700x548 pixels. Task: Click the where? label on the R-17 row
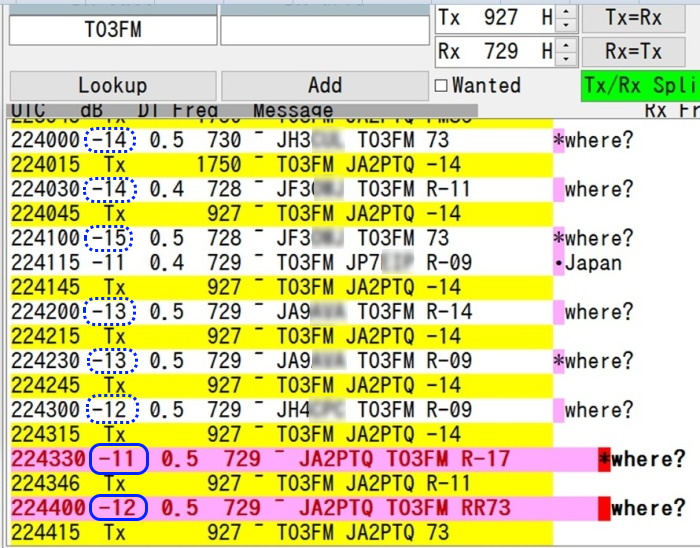pos(648,459)
